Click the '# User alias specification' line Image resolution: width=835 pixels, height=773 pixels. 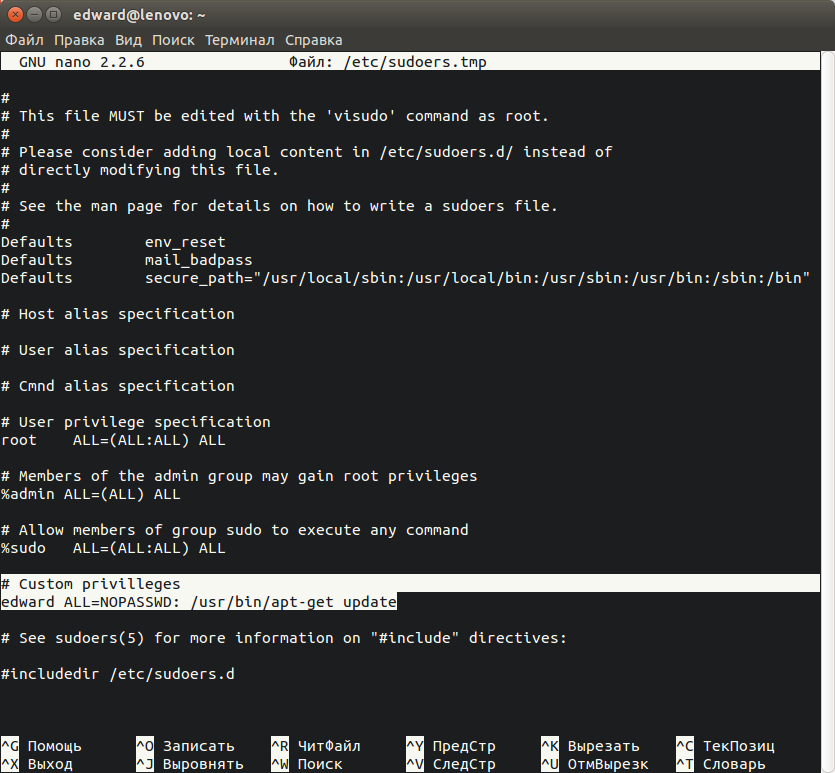tap(118, 350)
